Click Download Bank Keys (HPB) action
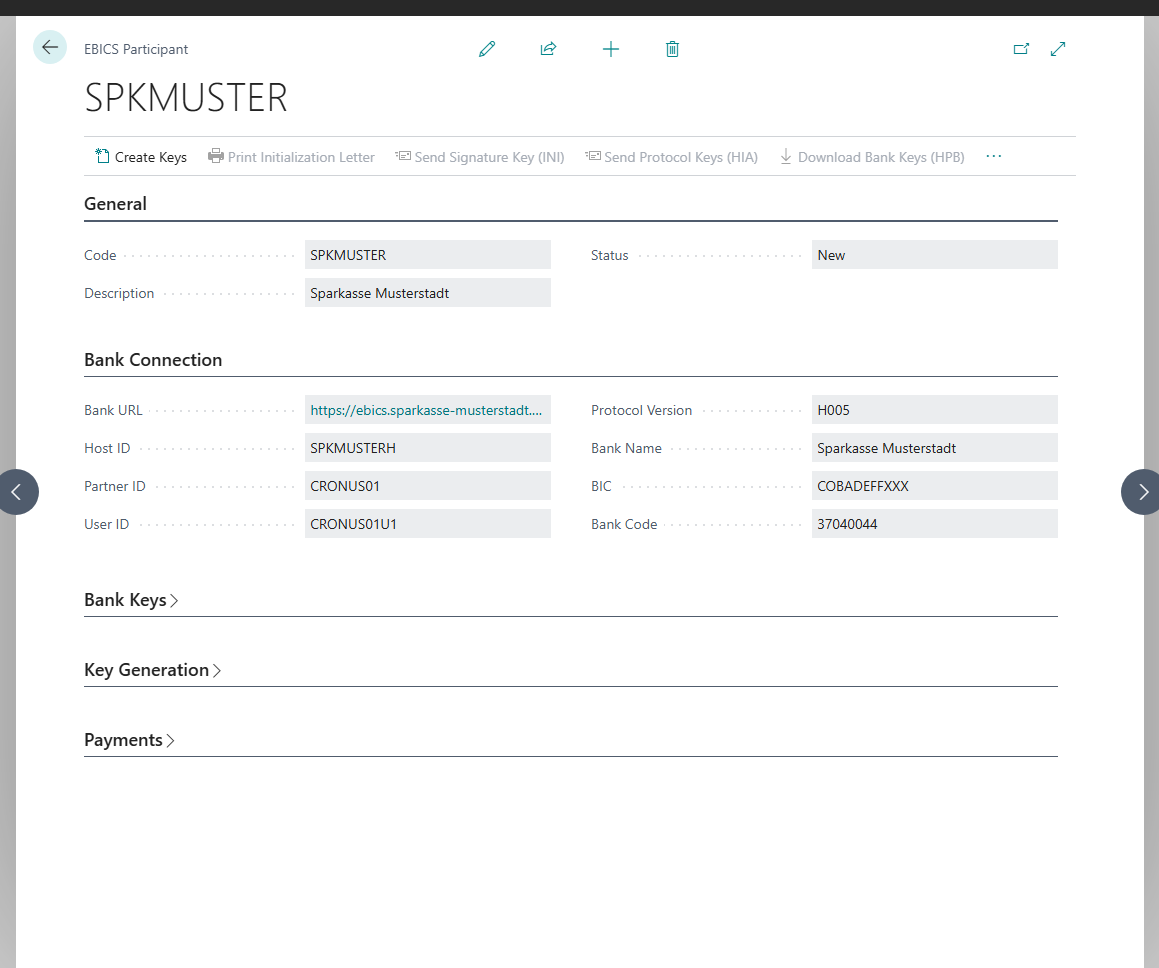The width and height of the screenshot is (1159, 968). [x=872, y=157]
